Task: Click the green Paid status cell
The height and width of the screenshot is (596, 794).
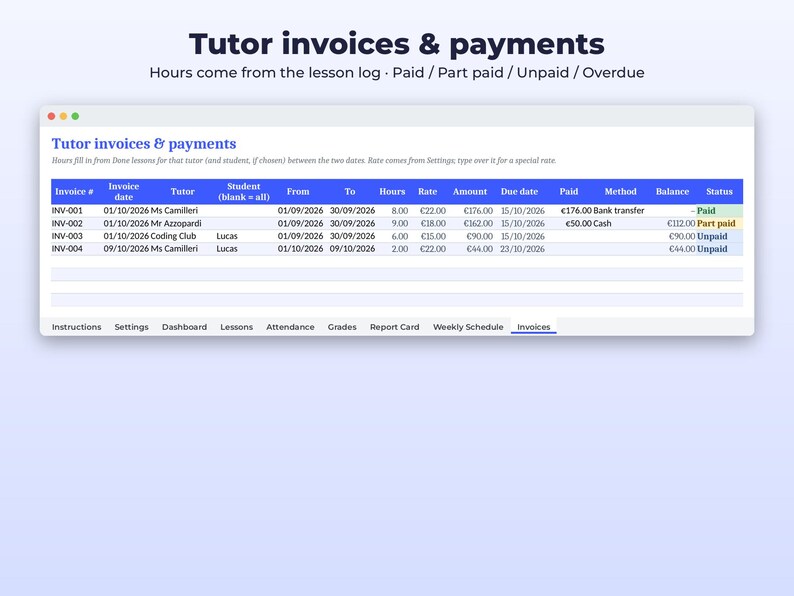Action: pyautogui.click(x=720, y=211)
